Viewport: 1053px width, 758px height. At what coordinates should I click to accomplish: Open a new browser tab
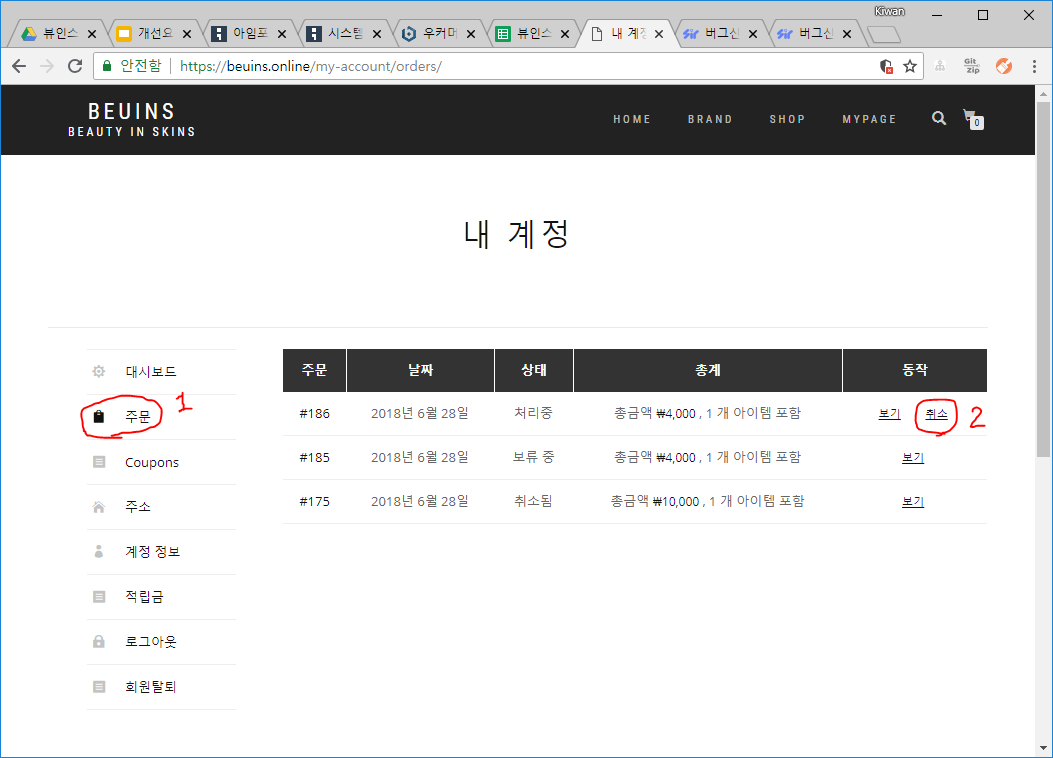[x=884, y=34]
